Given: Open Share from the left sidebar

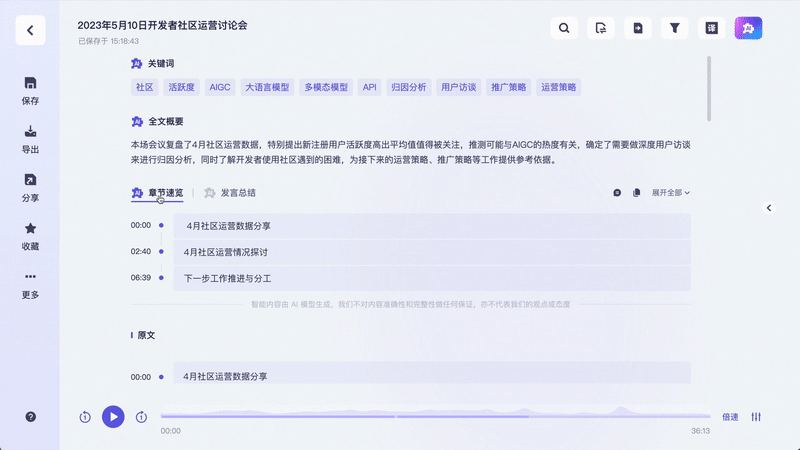Looking at the screenshot, I should 30,187.
